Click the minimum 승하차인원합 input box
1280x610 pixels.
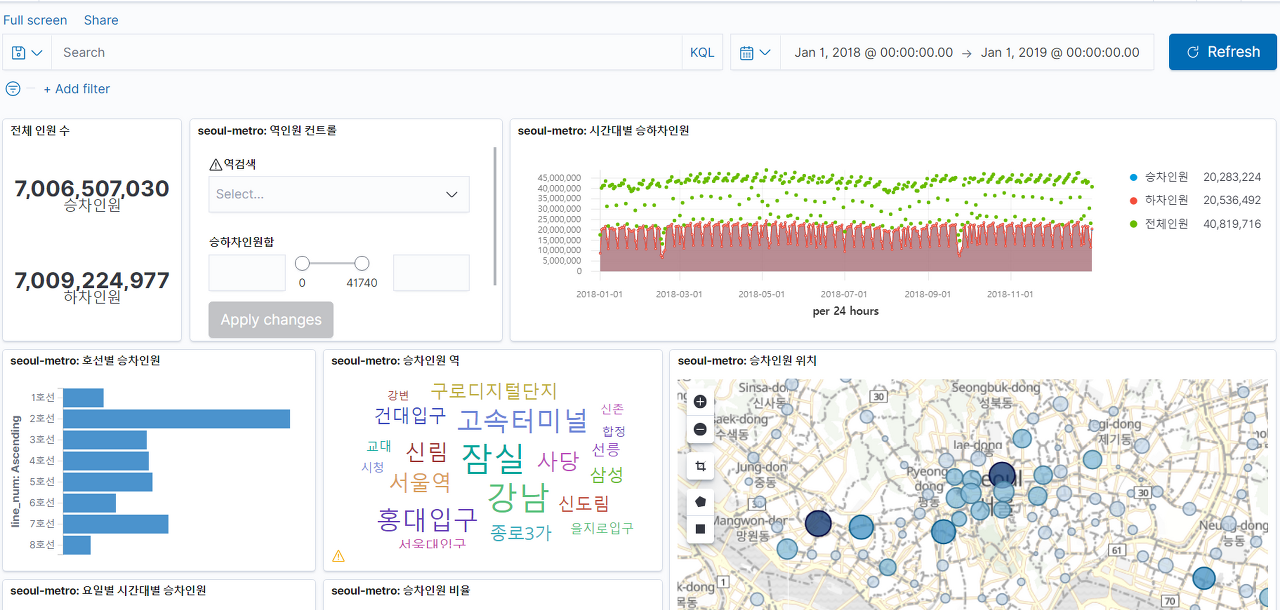[247, 273]
